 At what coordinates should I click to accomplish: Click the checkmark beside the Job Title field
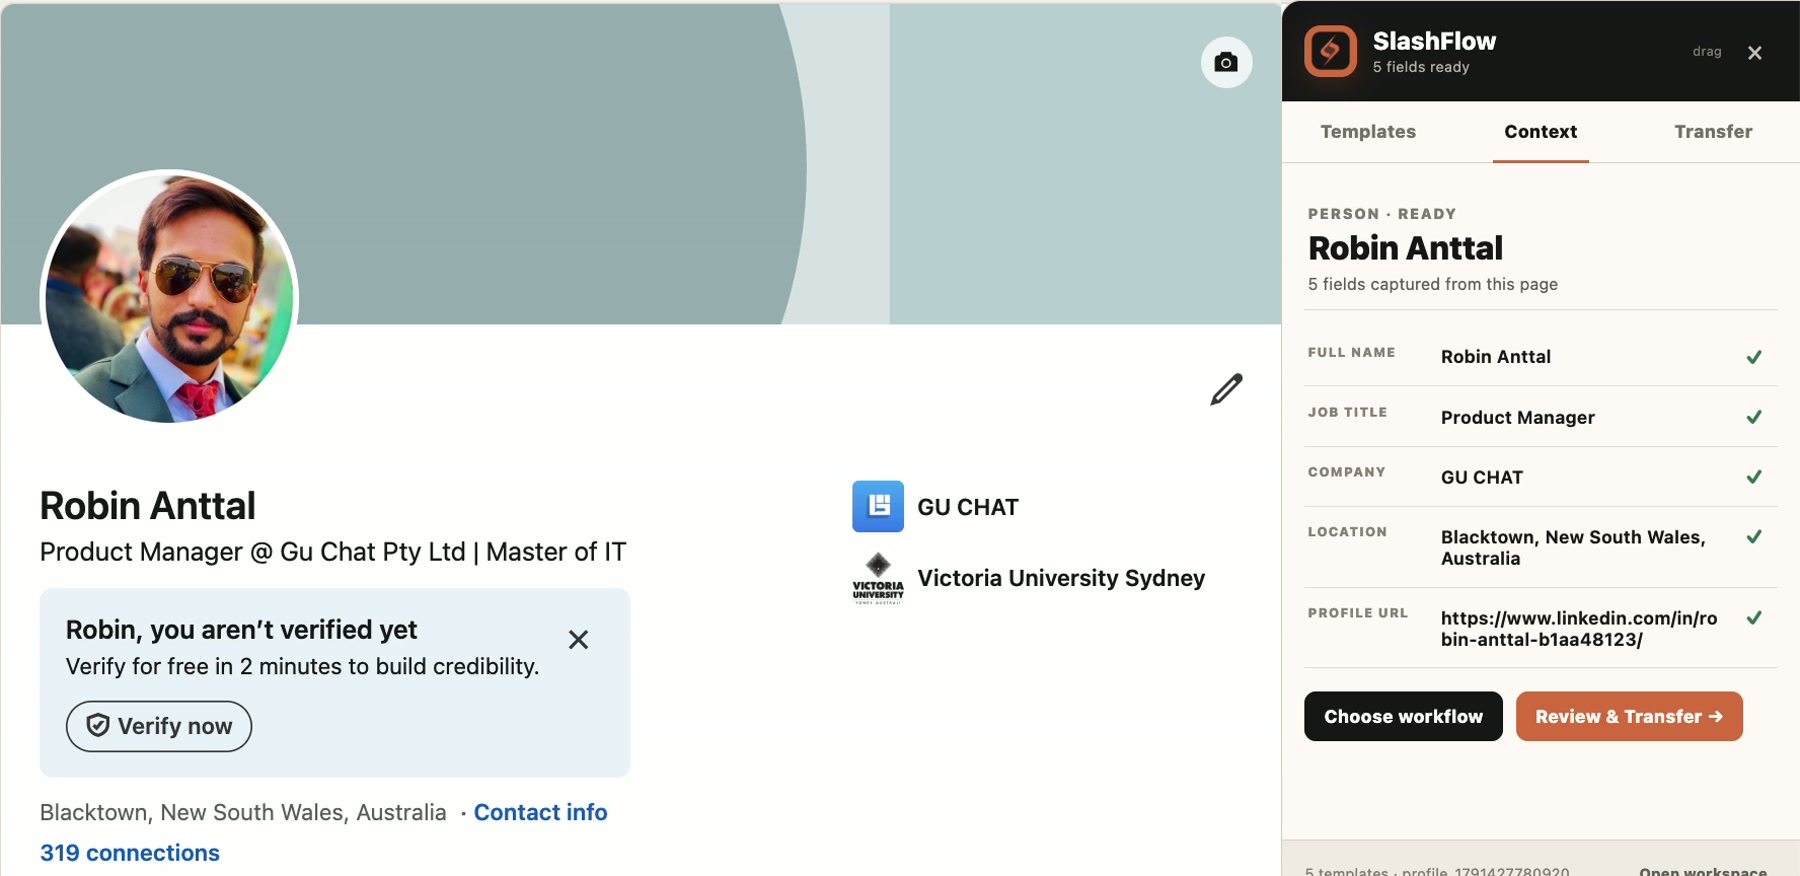(1754, 417)
